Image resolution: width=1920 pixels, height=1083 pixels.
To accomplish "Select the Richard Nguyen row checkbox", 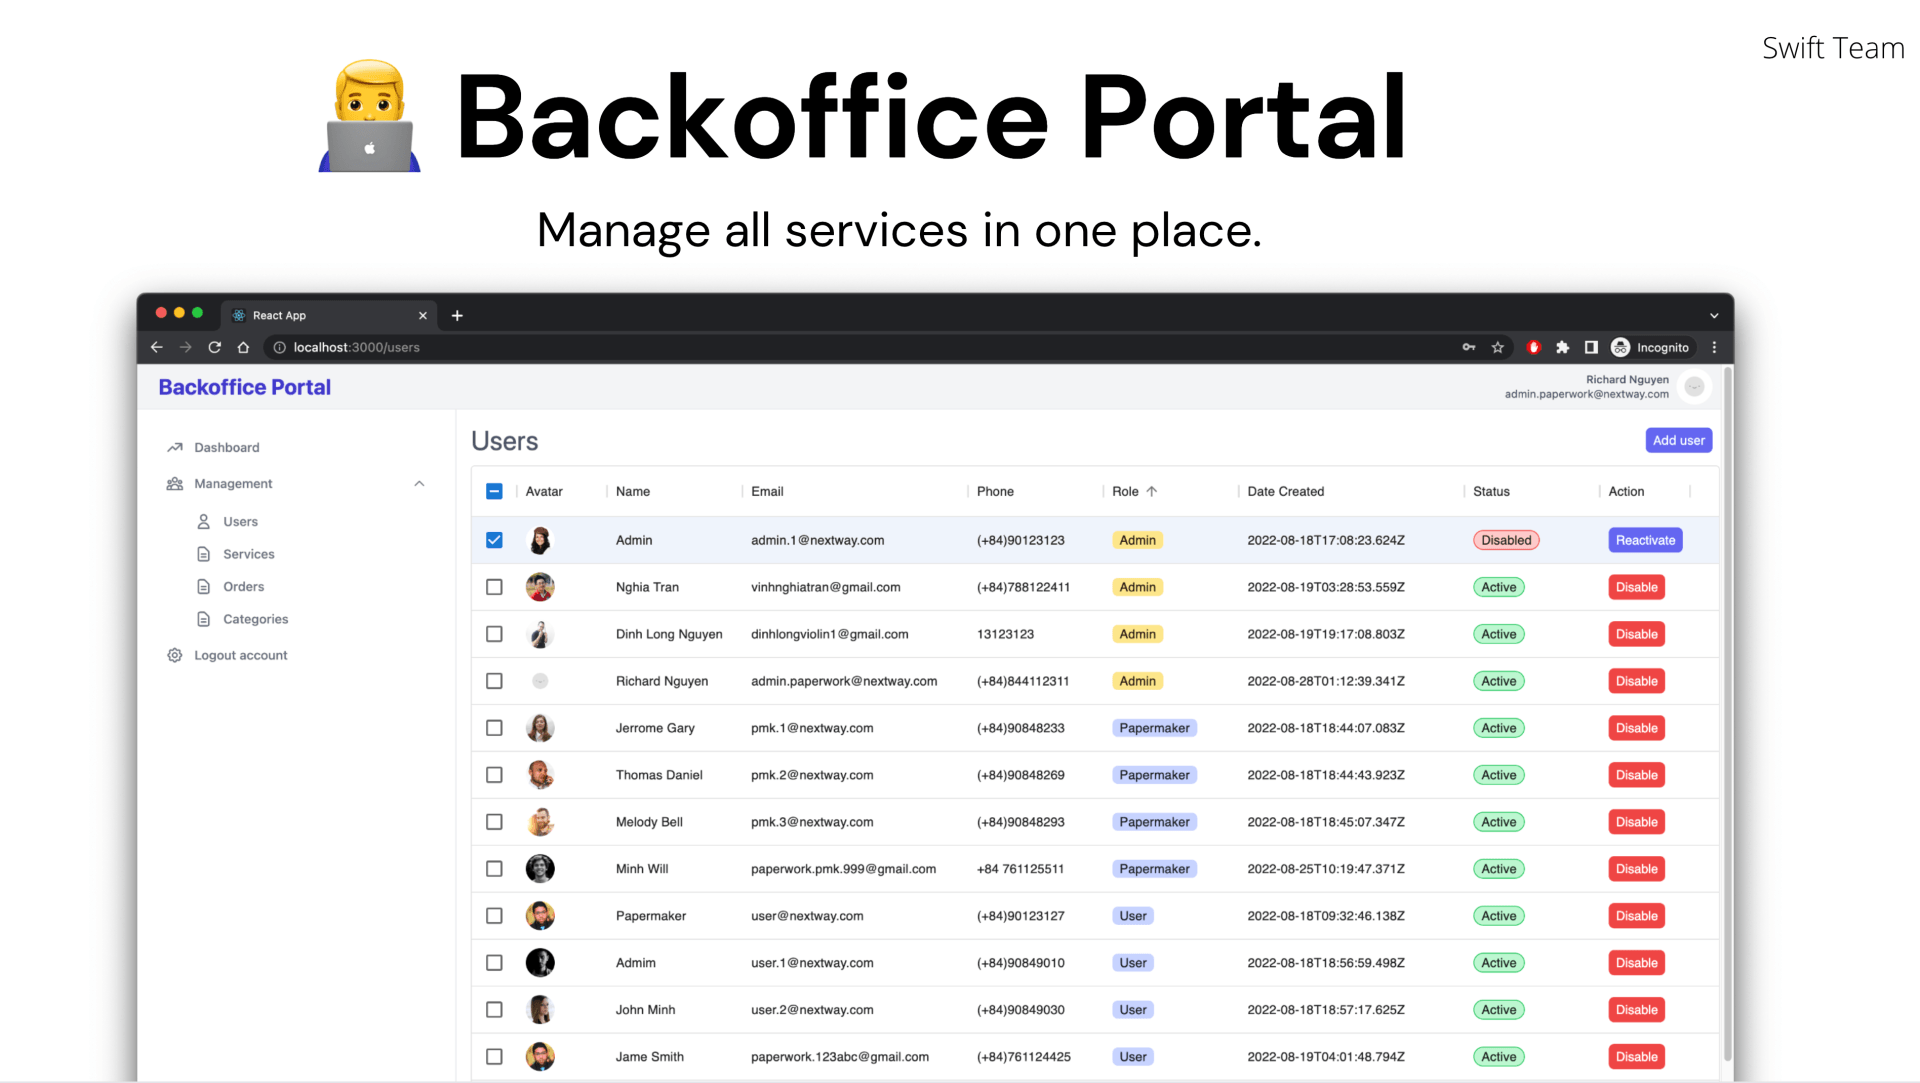I will click(494, 681).
